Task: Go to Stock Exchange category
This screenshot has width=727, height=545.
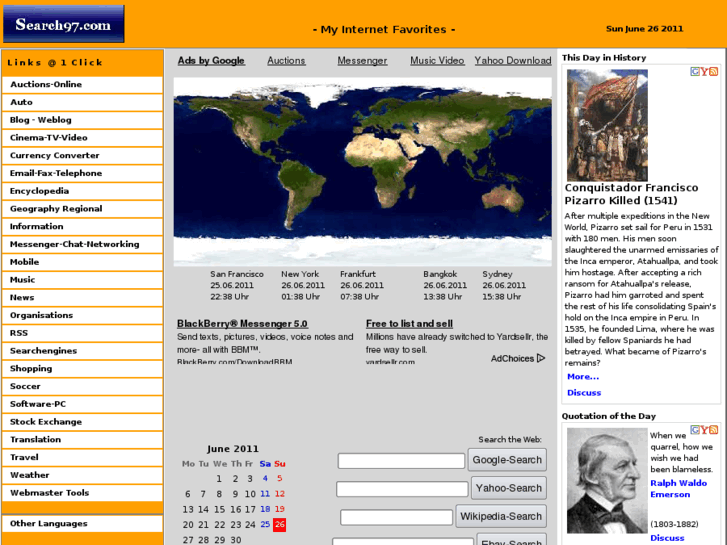Action: click(83, 422)
